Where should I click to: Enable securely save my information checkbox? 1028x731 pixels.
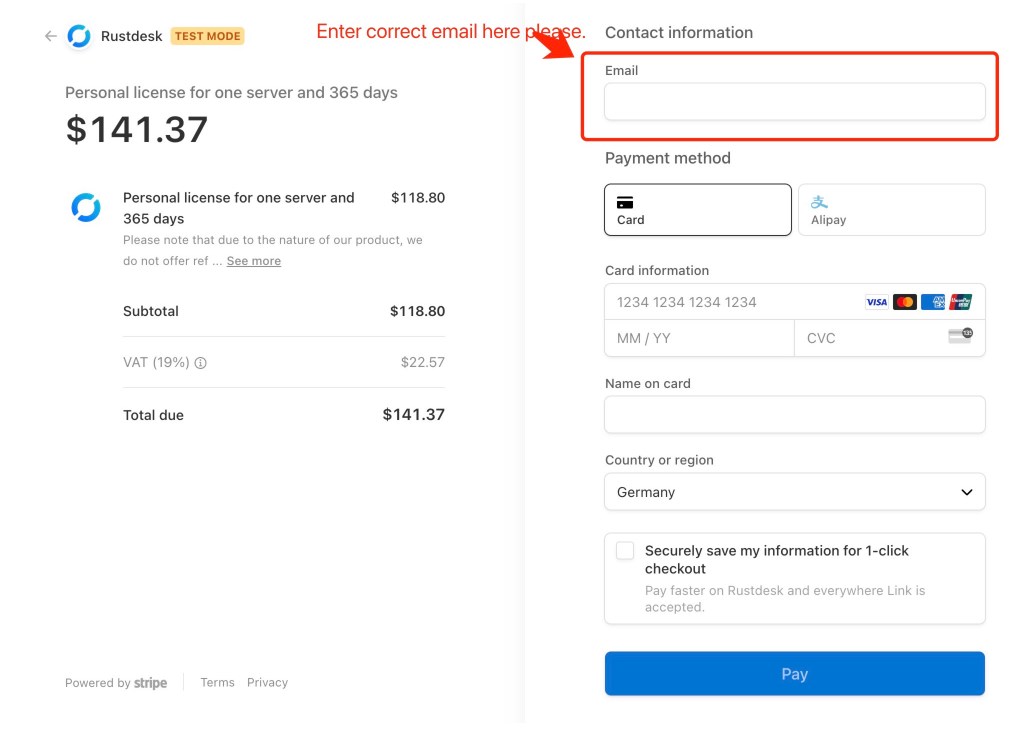click(625, 551)
